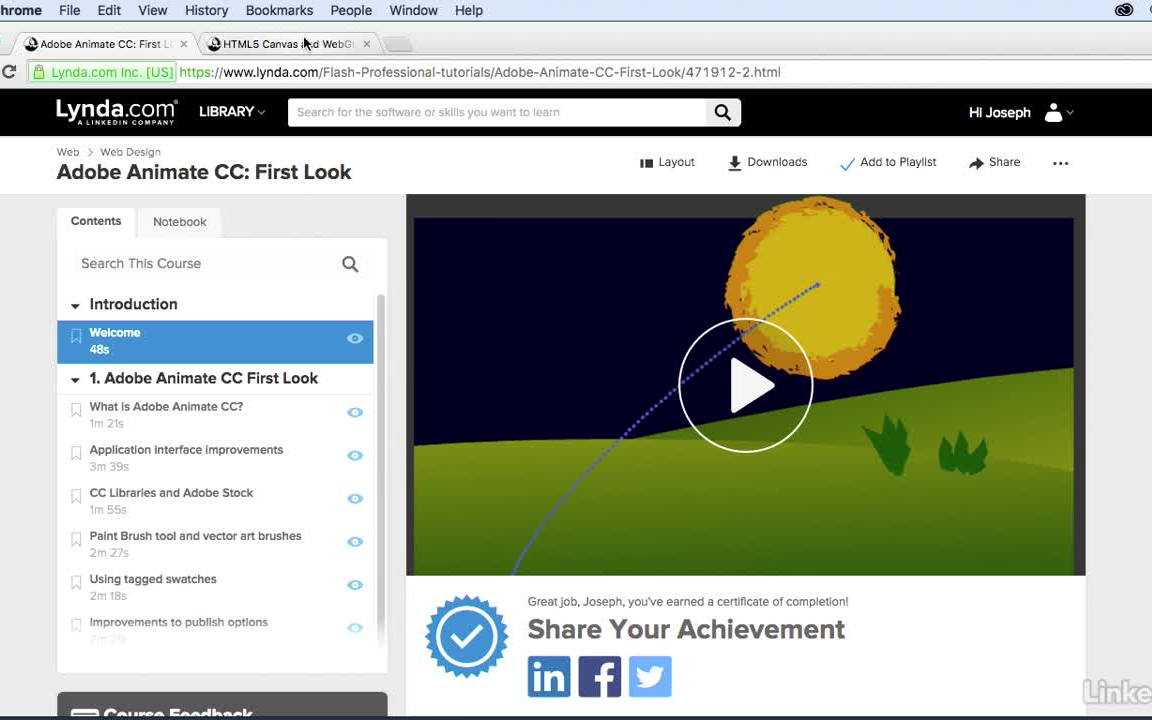The image size is (1152, 720).
Task: Click the Web breadcrumb link
Action: pyautogui.click(x=68, y=152)
